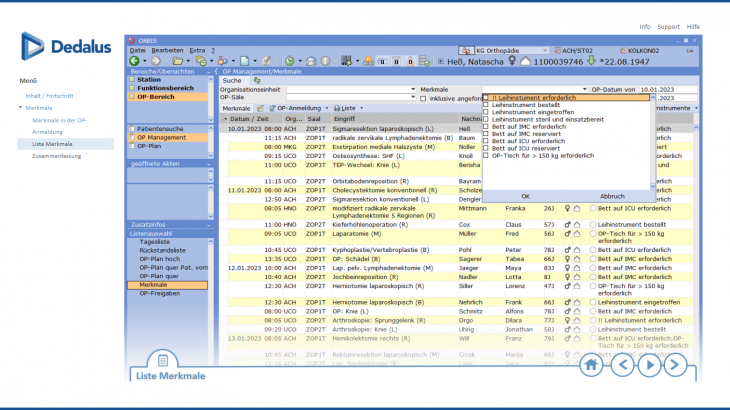The image size is (730, 410).
Task: Tick 'Bett auf ICU reserviert' checkbox
Action: click(x=486, y=148)
